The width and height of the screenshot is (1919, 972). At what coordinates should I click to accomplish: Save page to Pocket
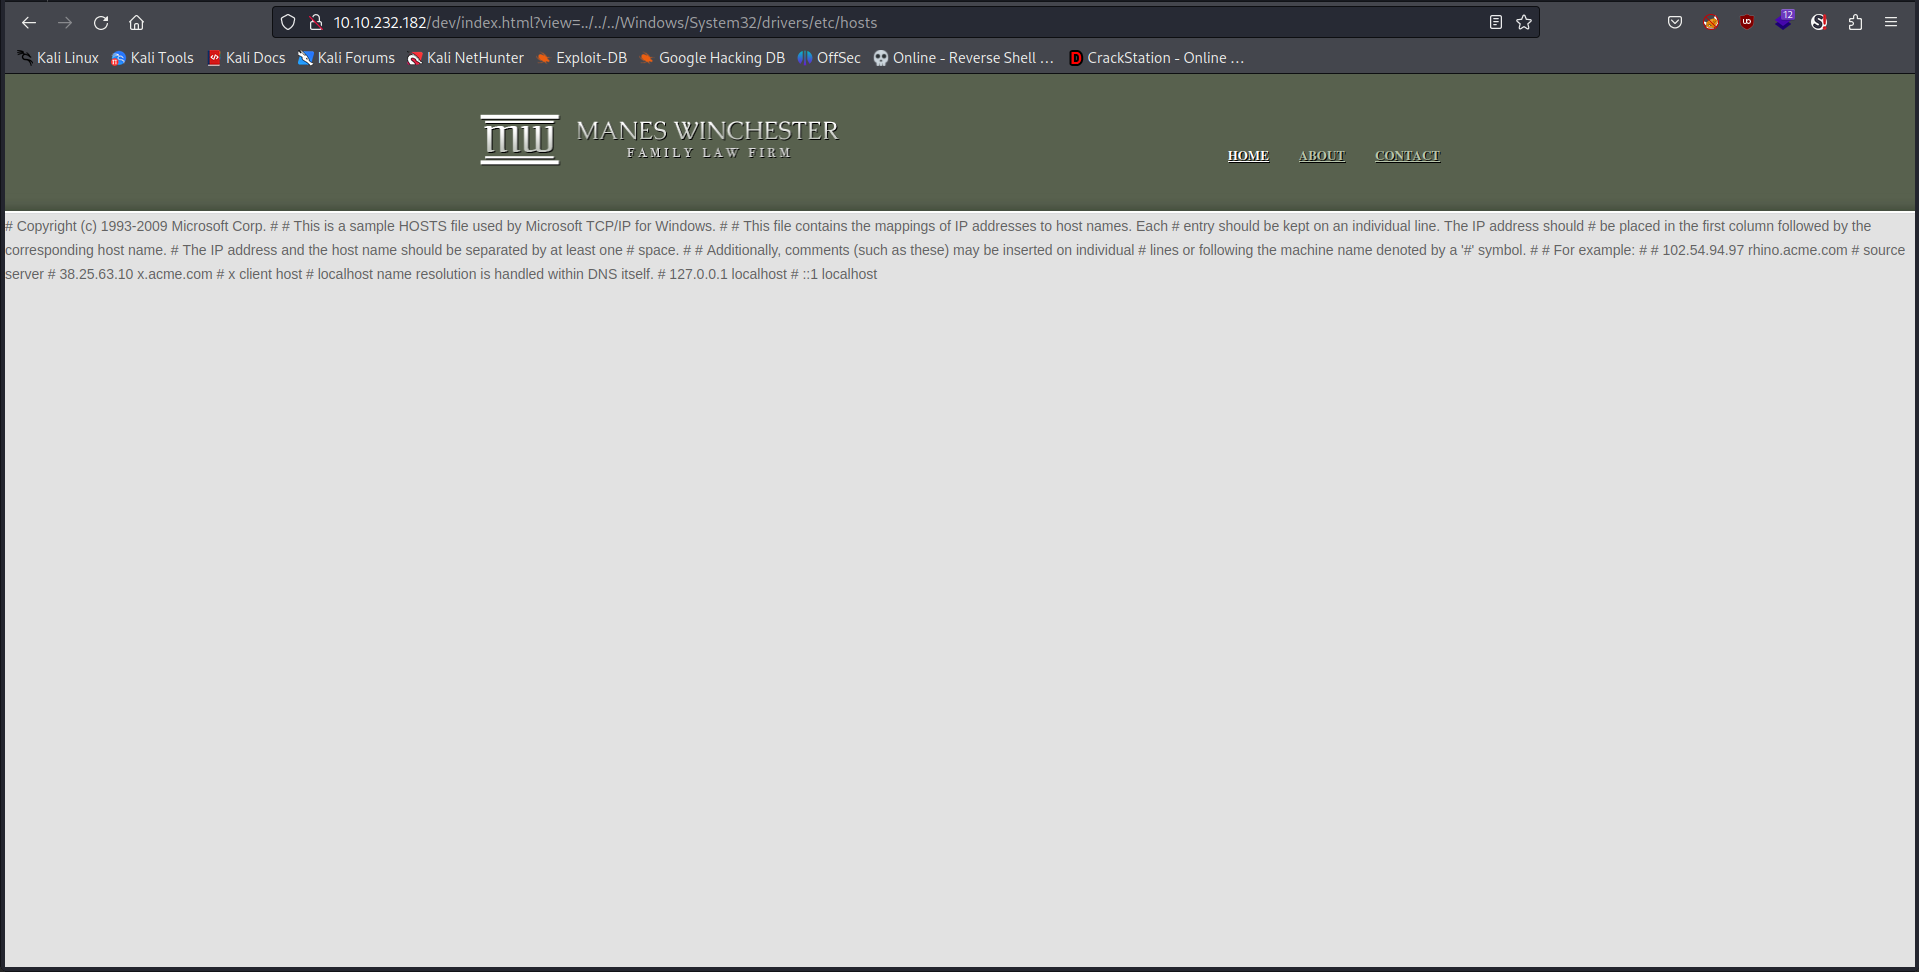[1675, 22]
